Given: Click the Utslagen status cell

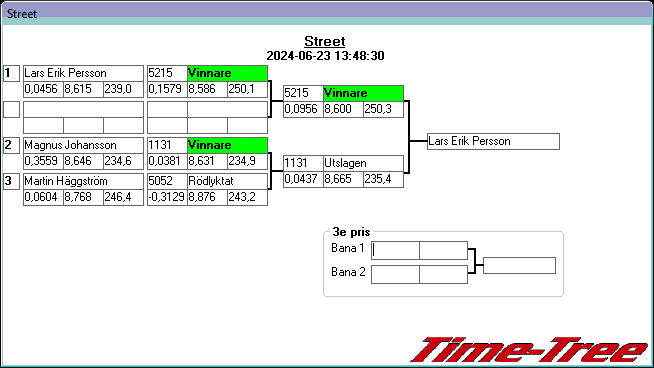Looking at the screenshot, I should [x=363, y=163].
